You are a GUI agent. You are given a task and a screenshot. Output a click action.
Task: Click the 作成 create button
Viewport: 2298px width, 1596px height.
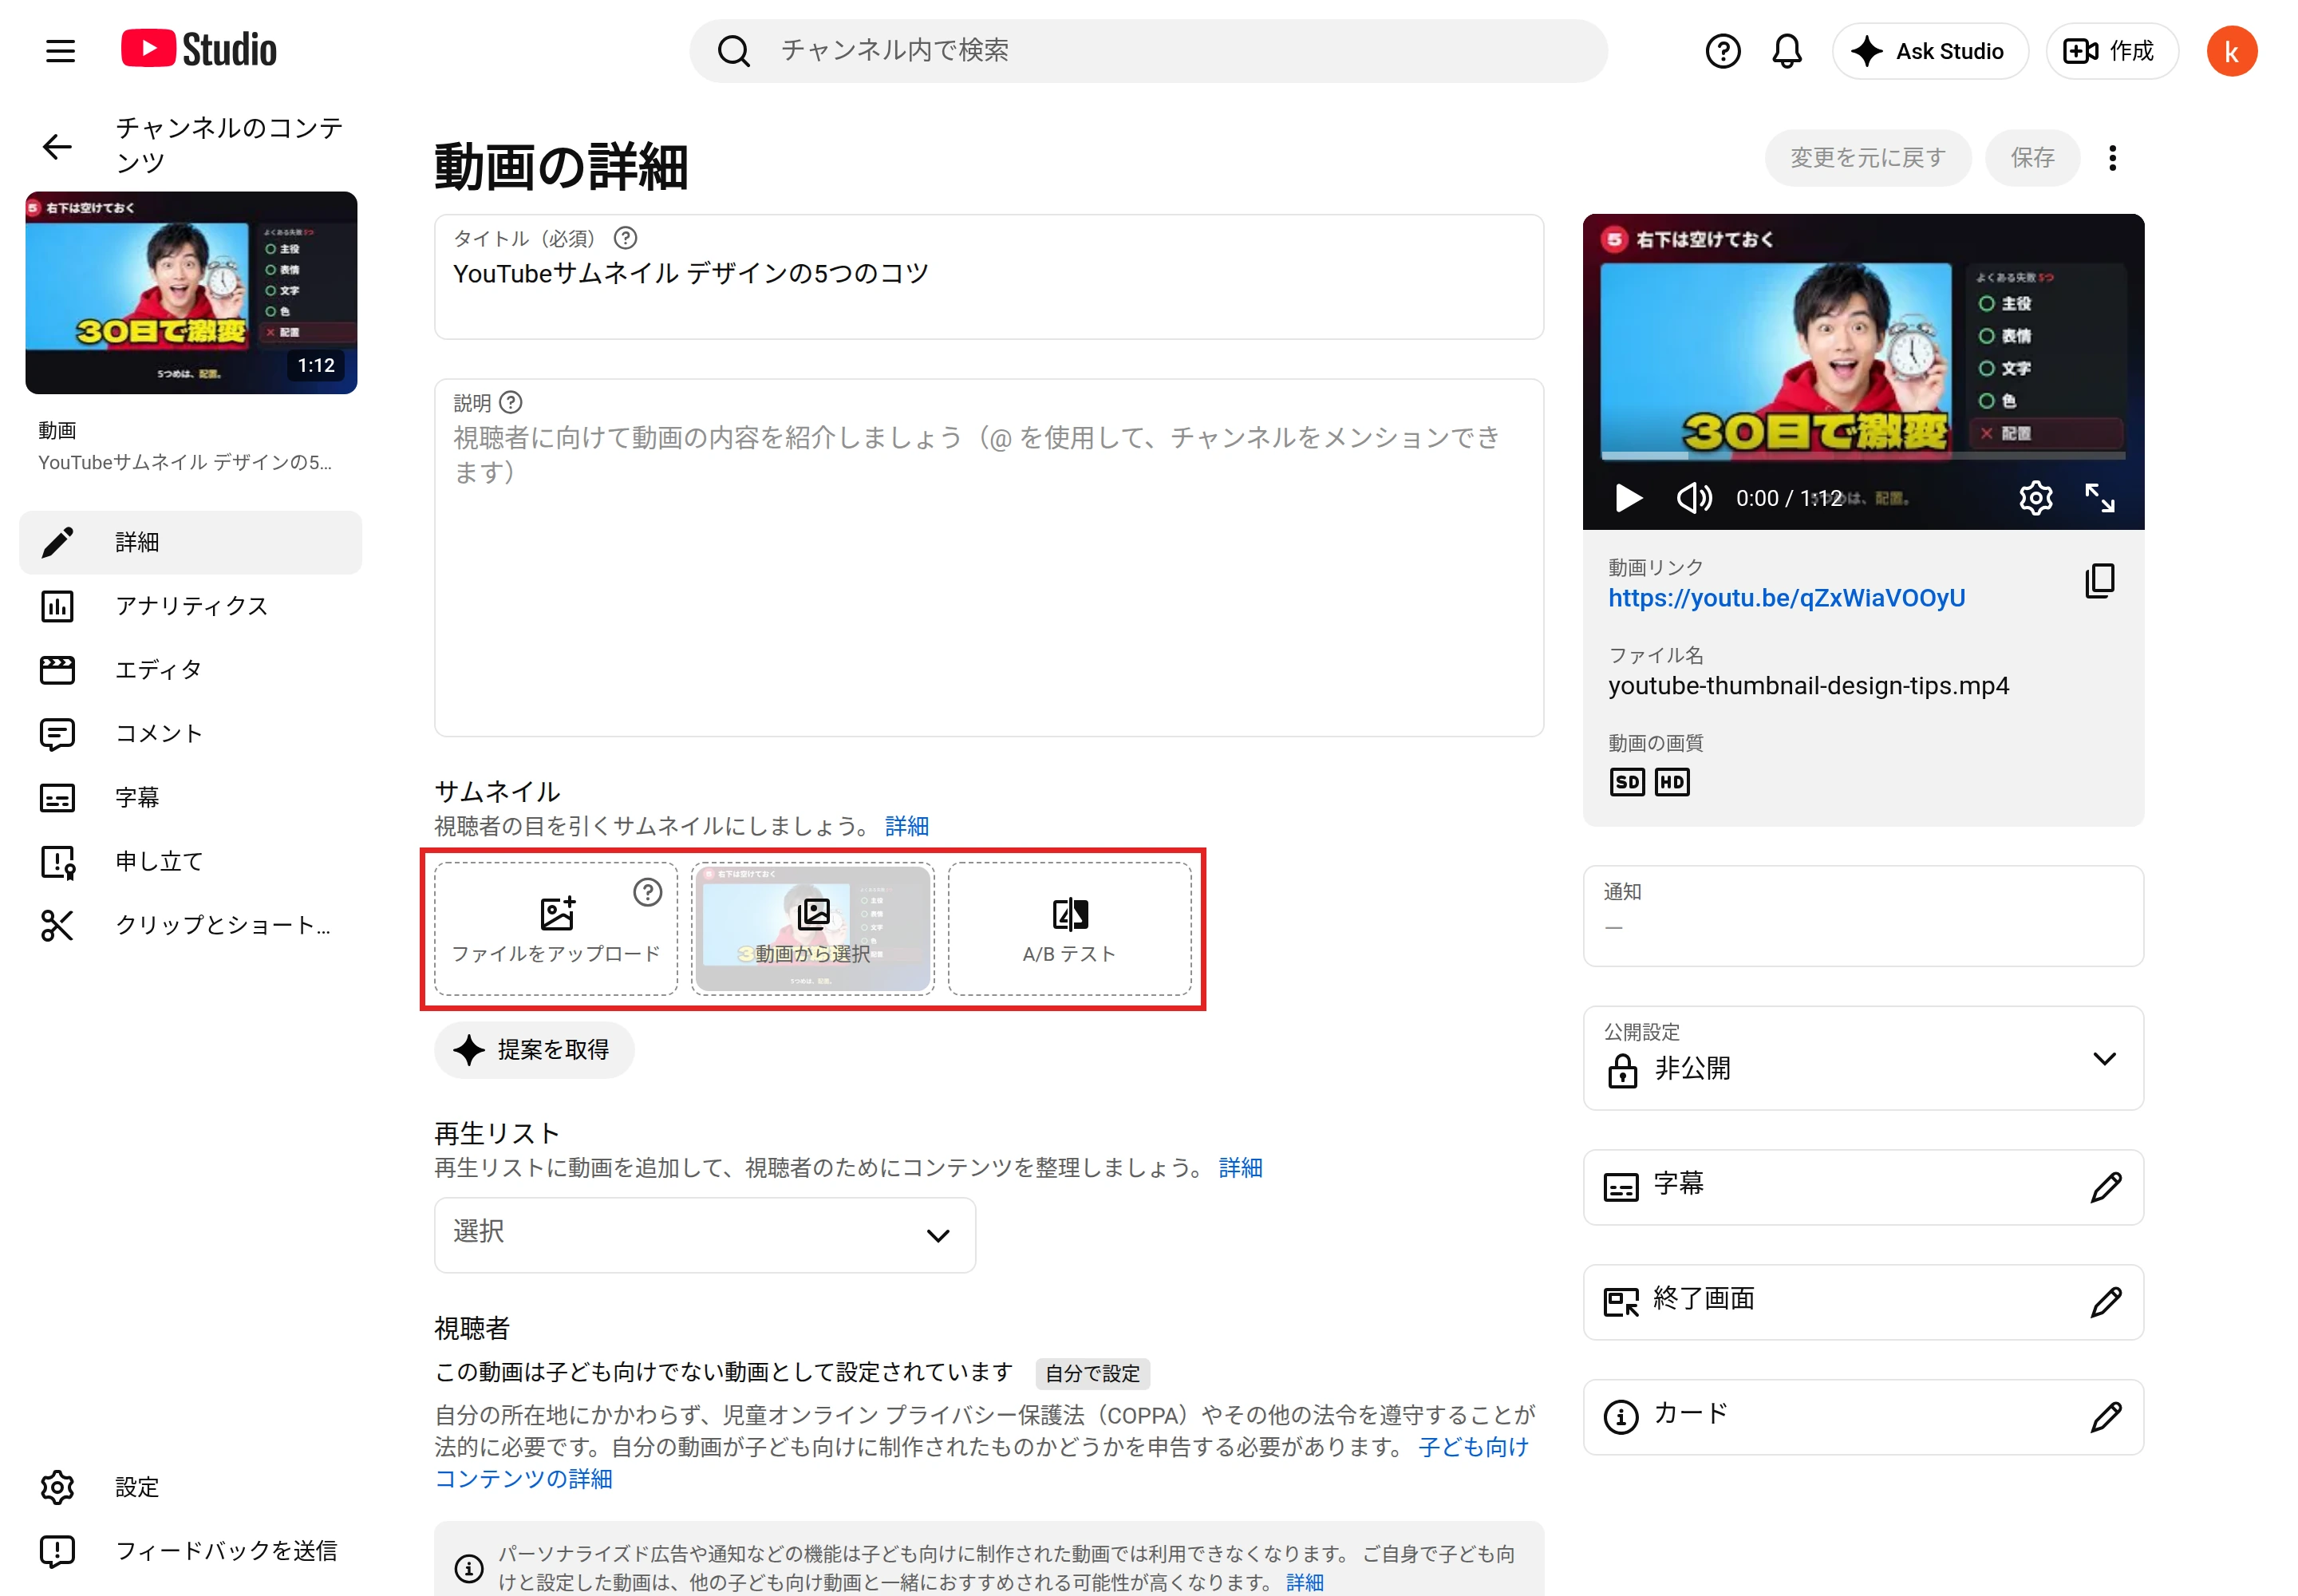(x=2111, y=51)
